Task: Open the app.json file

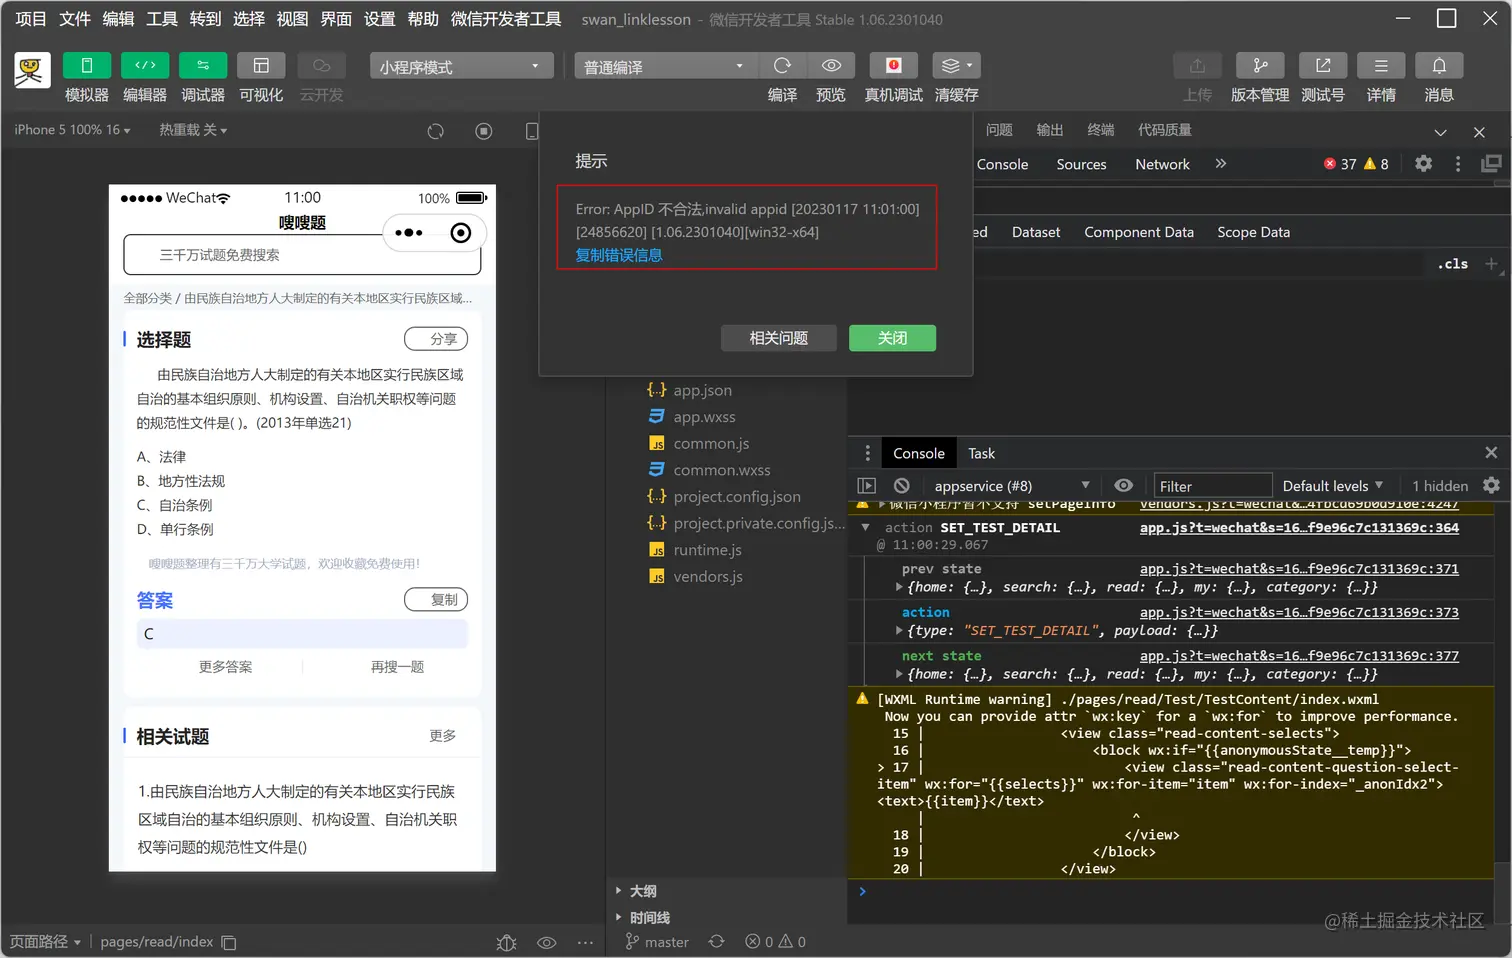Action: [702, 390]
